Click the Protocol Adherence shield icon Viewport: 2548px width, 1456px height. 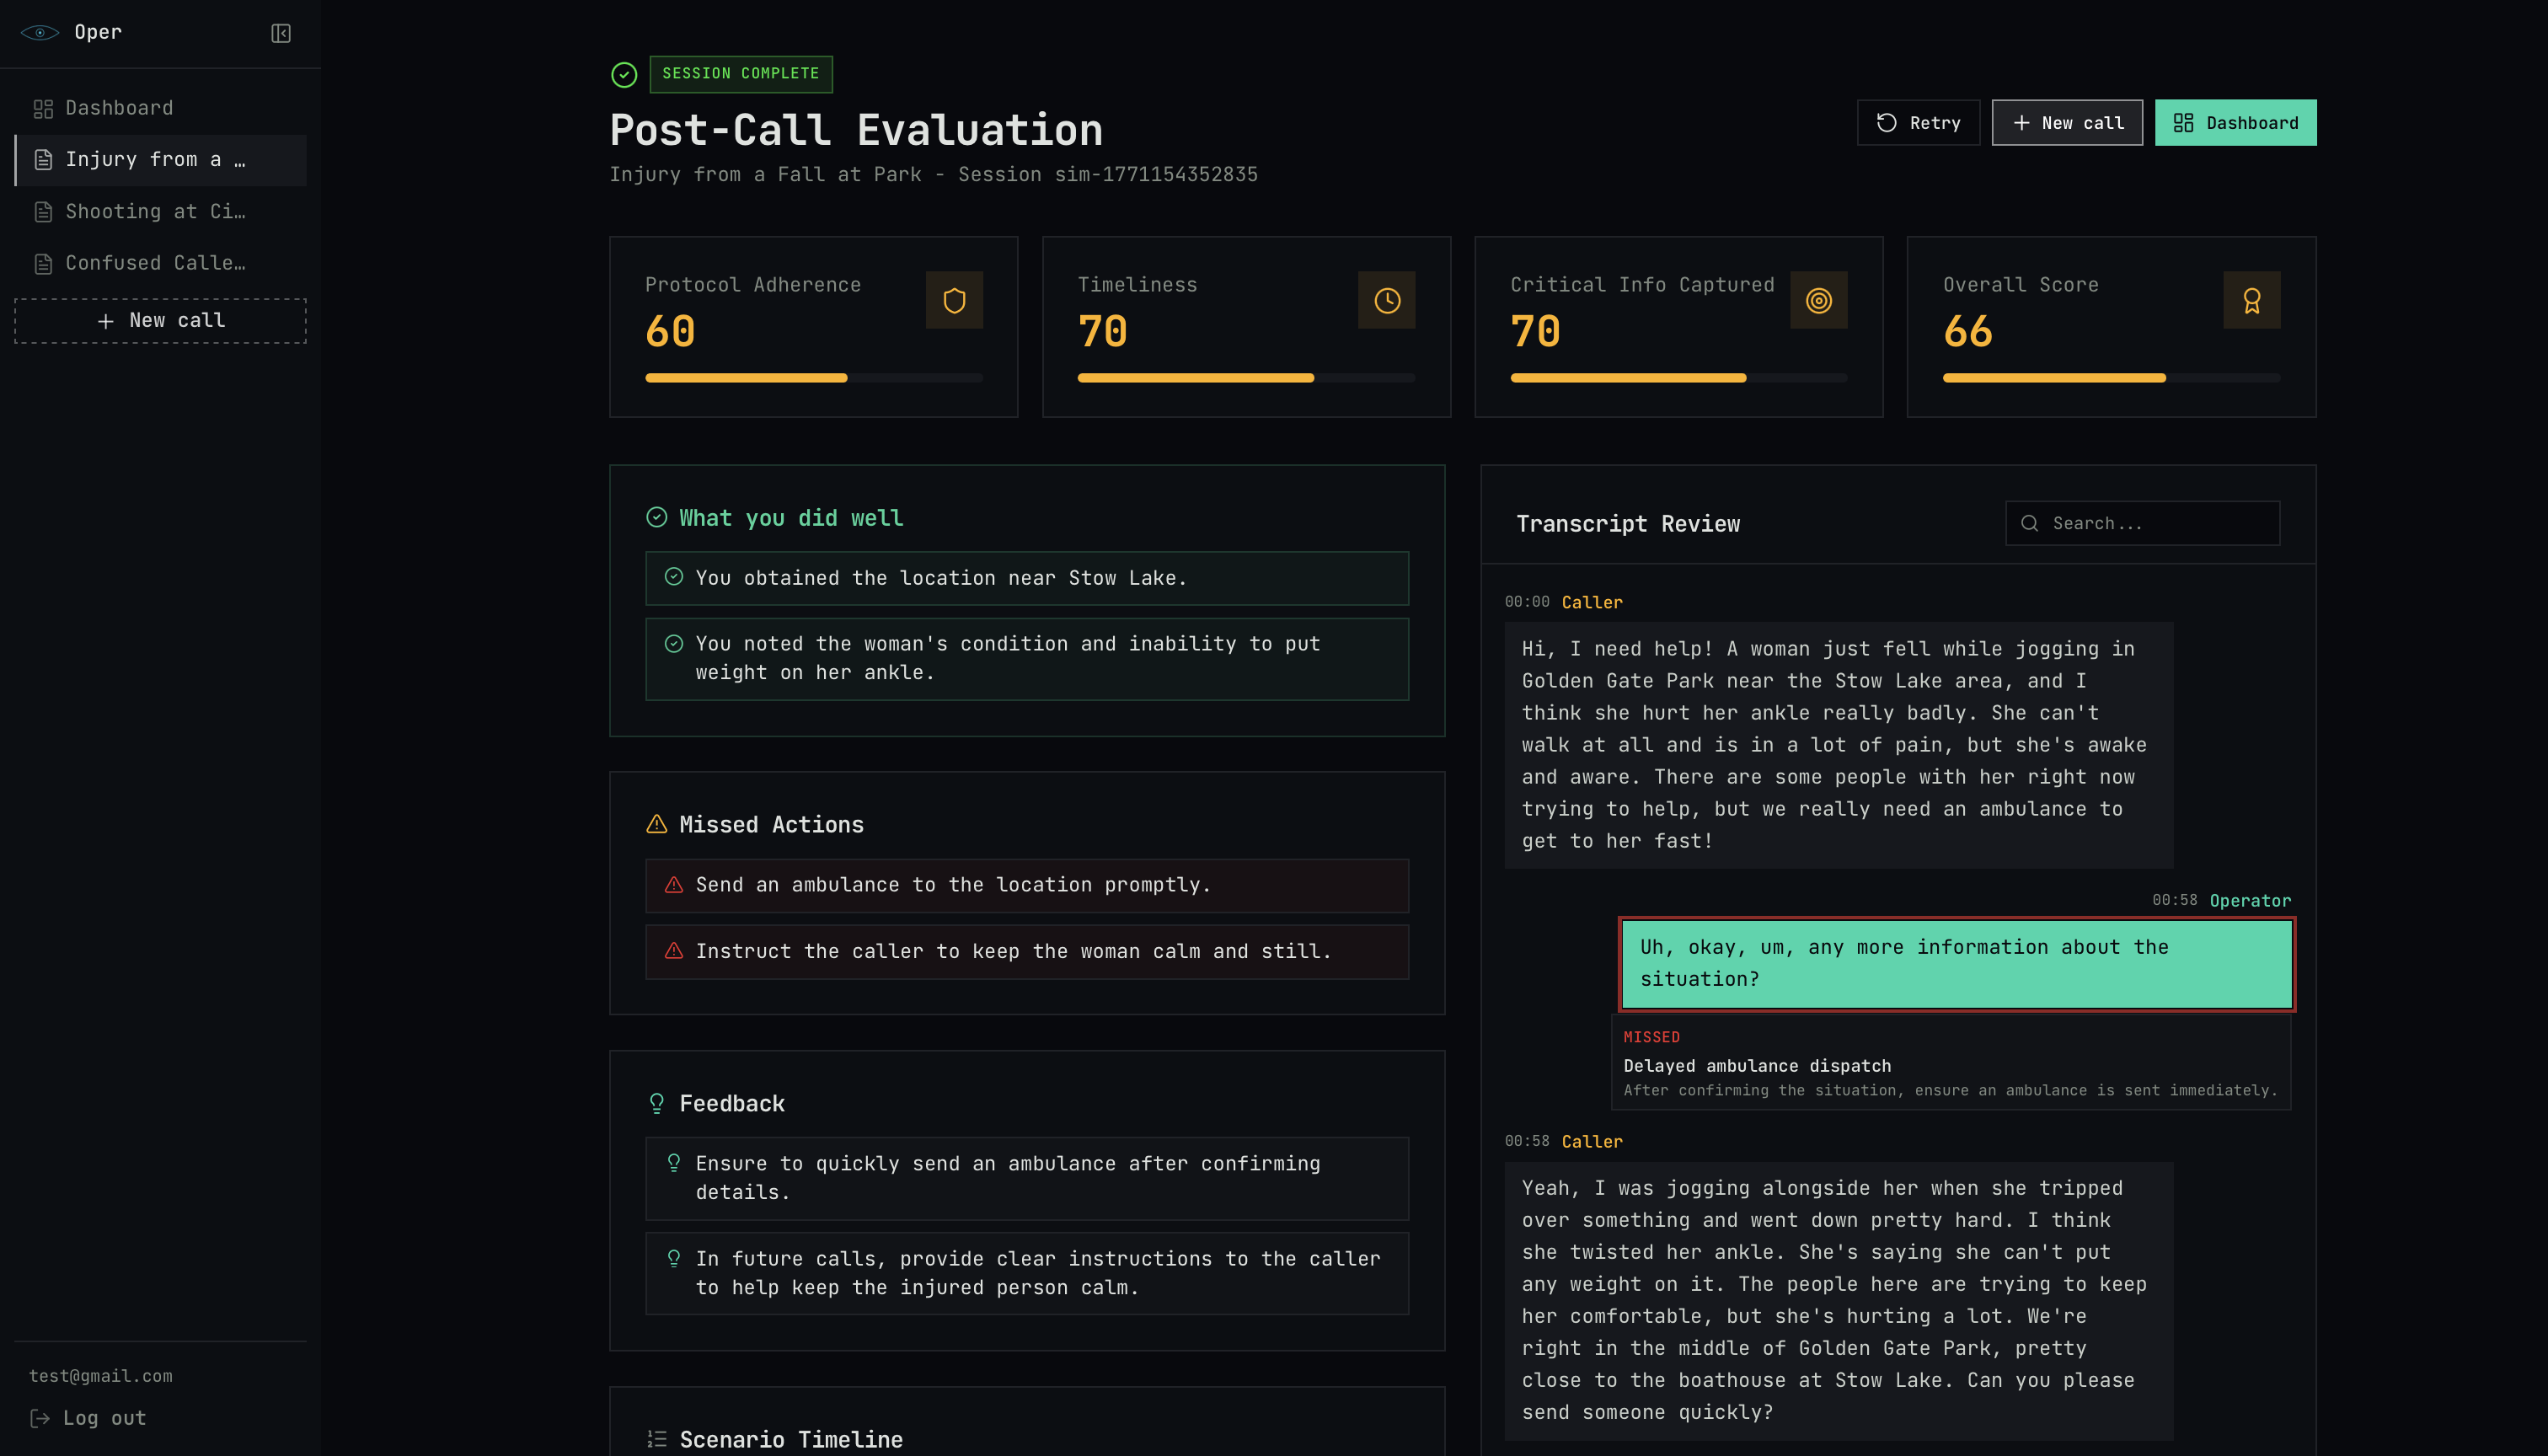[x=954, y=300]
